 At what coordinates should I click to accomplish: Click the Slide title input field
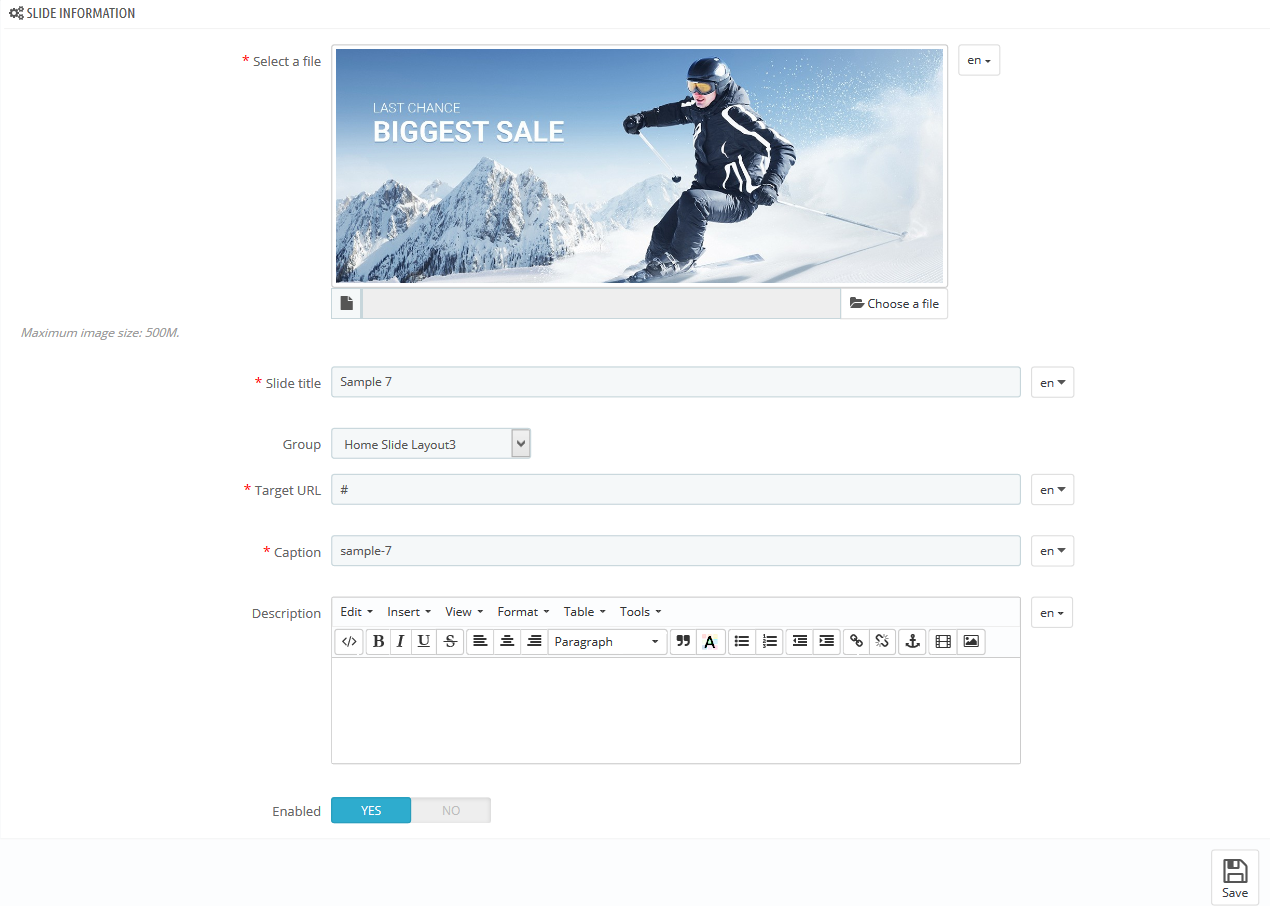pos(676,382)
